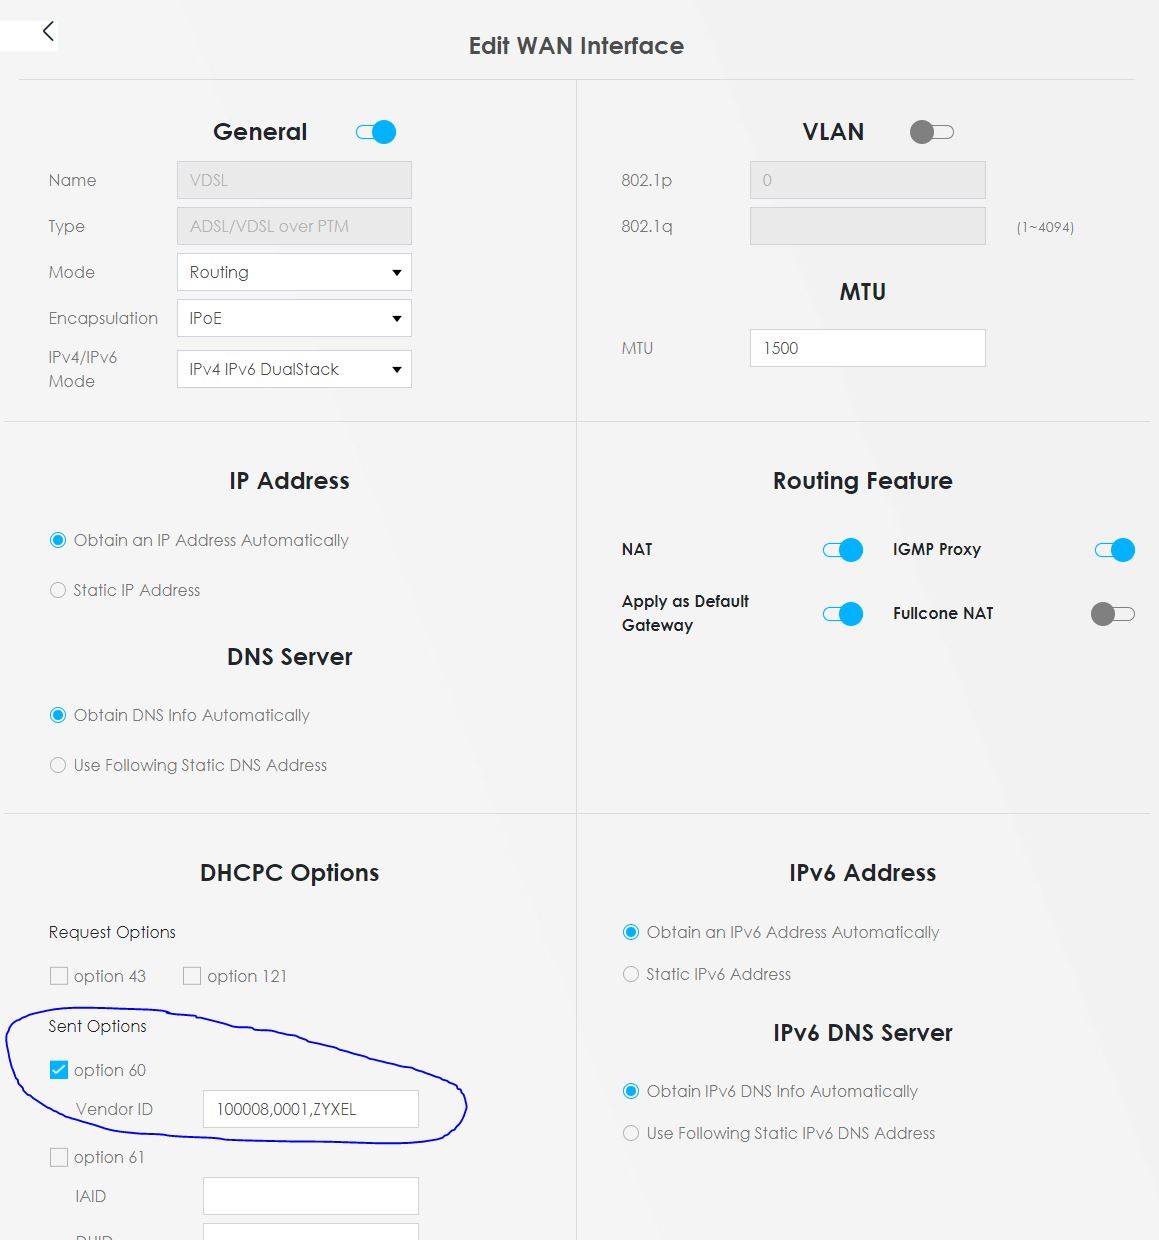1159x1240 pixels.
Task: Click the IPv6 DNS Server heading
Action: (x=862, y=1033)
